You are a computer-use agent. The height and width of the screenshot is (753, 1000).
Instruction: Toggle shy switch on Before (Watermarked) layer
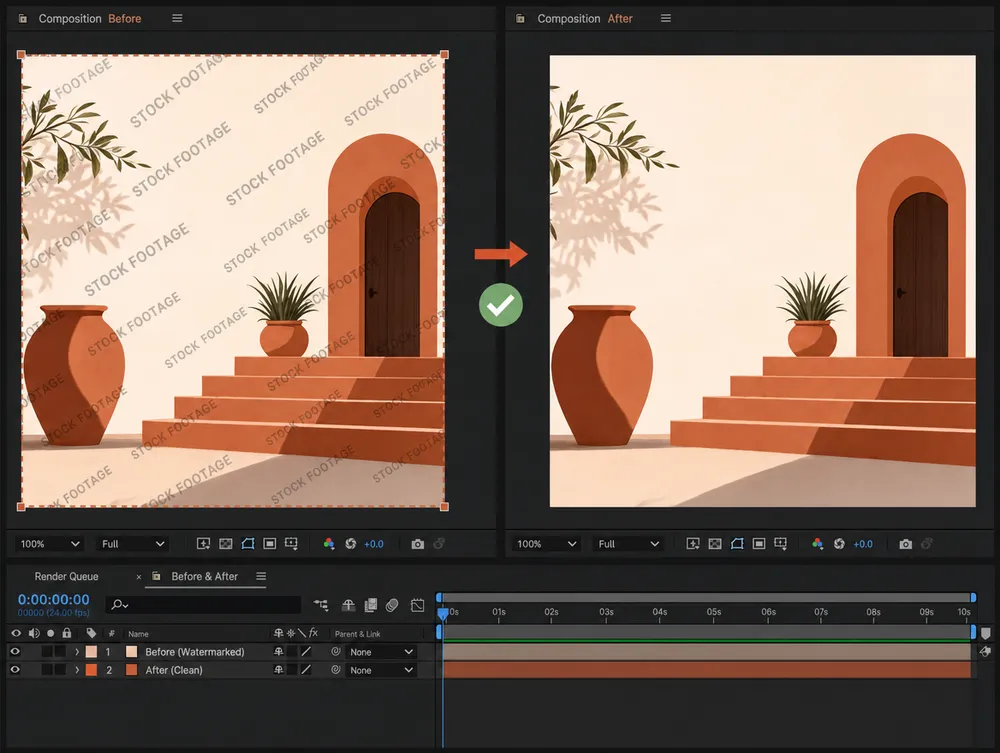[x=279, y=652]
